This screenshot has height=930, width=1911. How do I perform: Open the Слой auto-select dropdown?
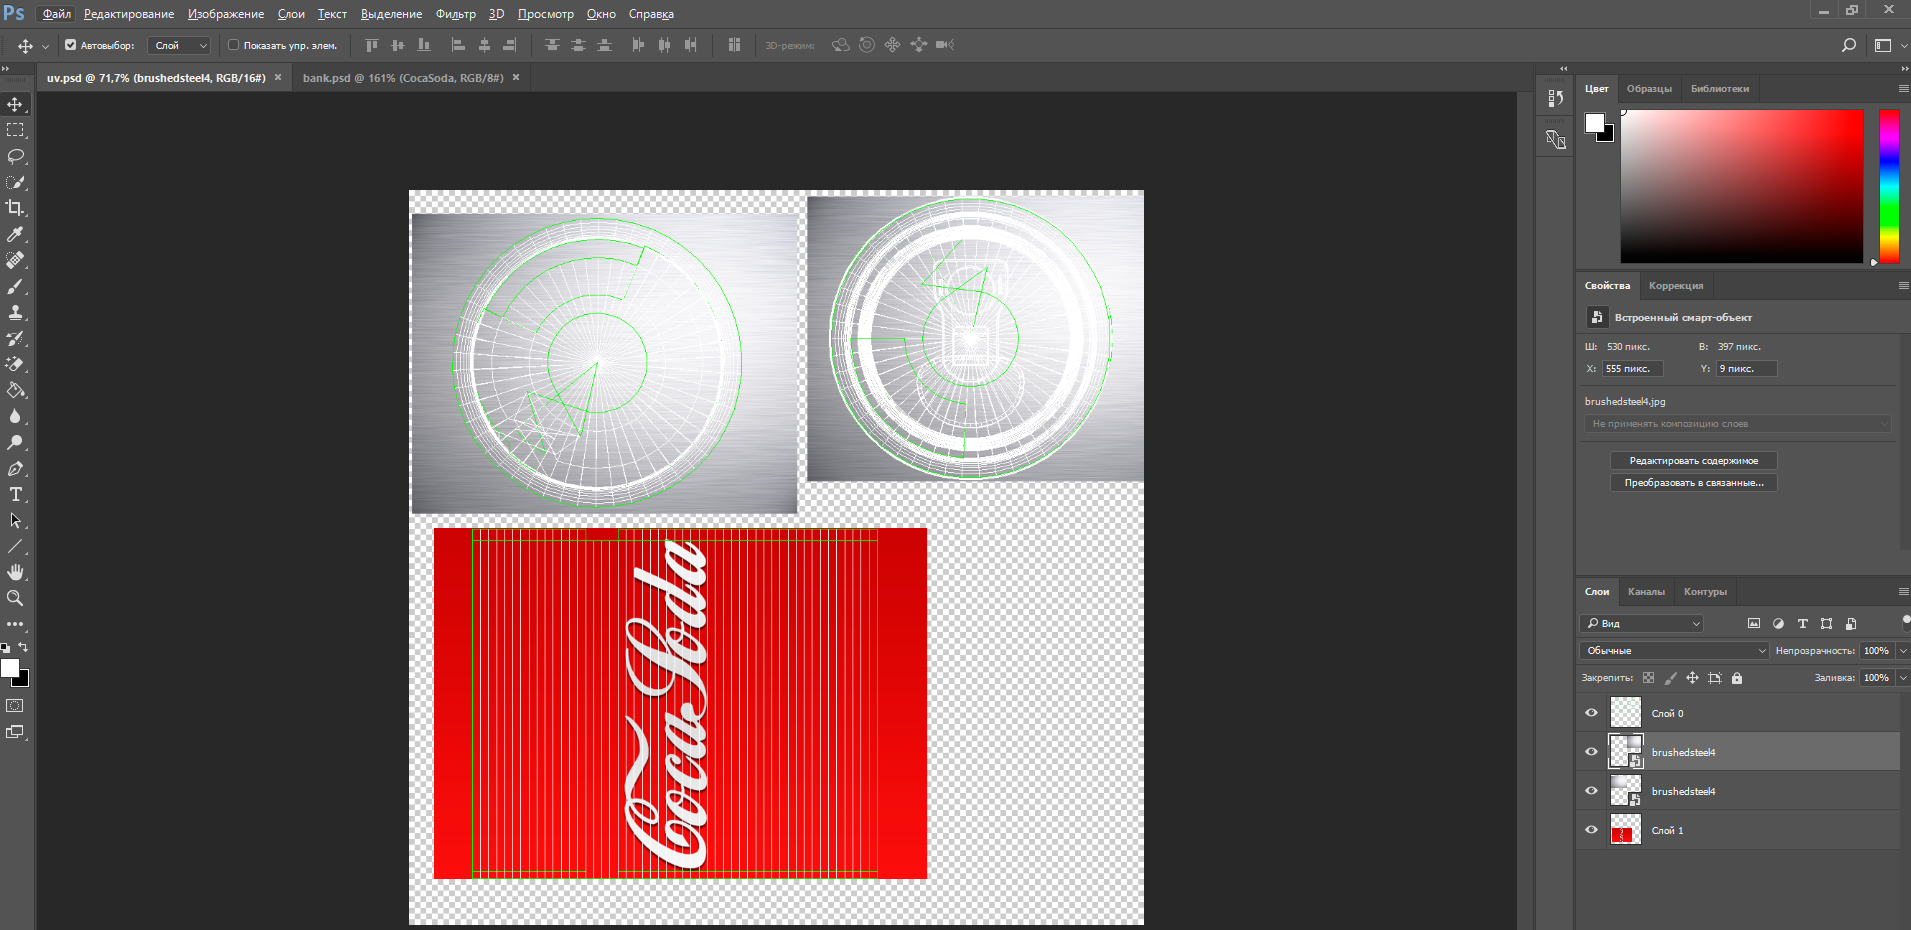[180, 45]
